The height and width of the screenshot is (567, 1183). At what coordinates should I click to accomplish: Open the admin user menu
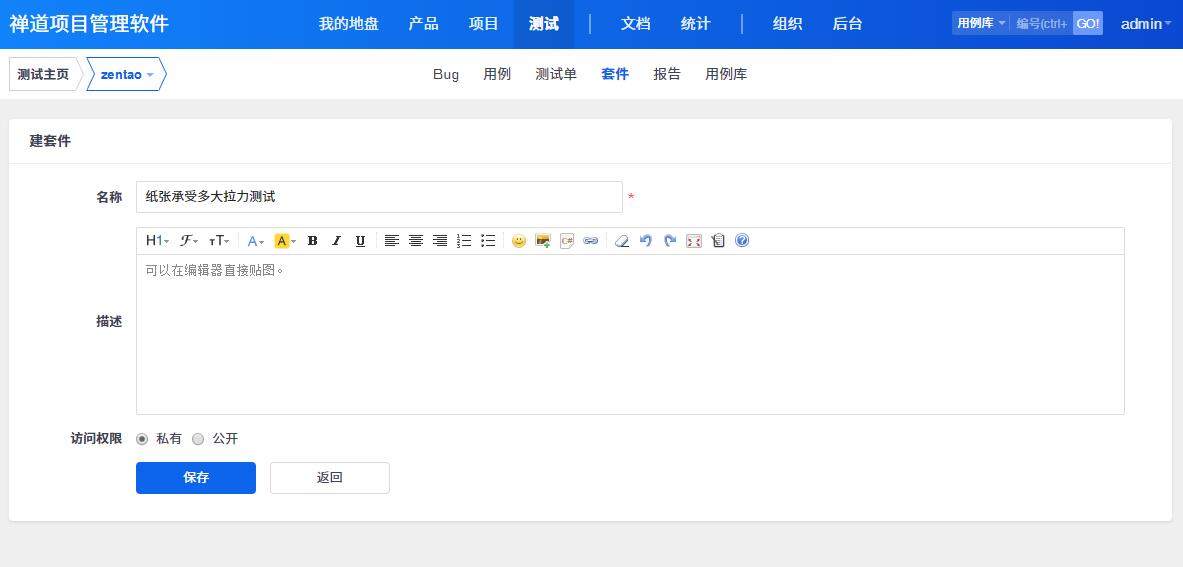tap(1145, 24)
